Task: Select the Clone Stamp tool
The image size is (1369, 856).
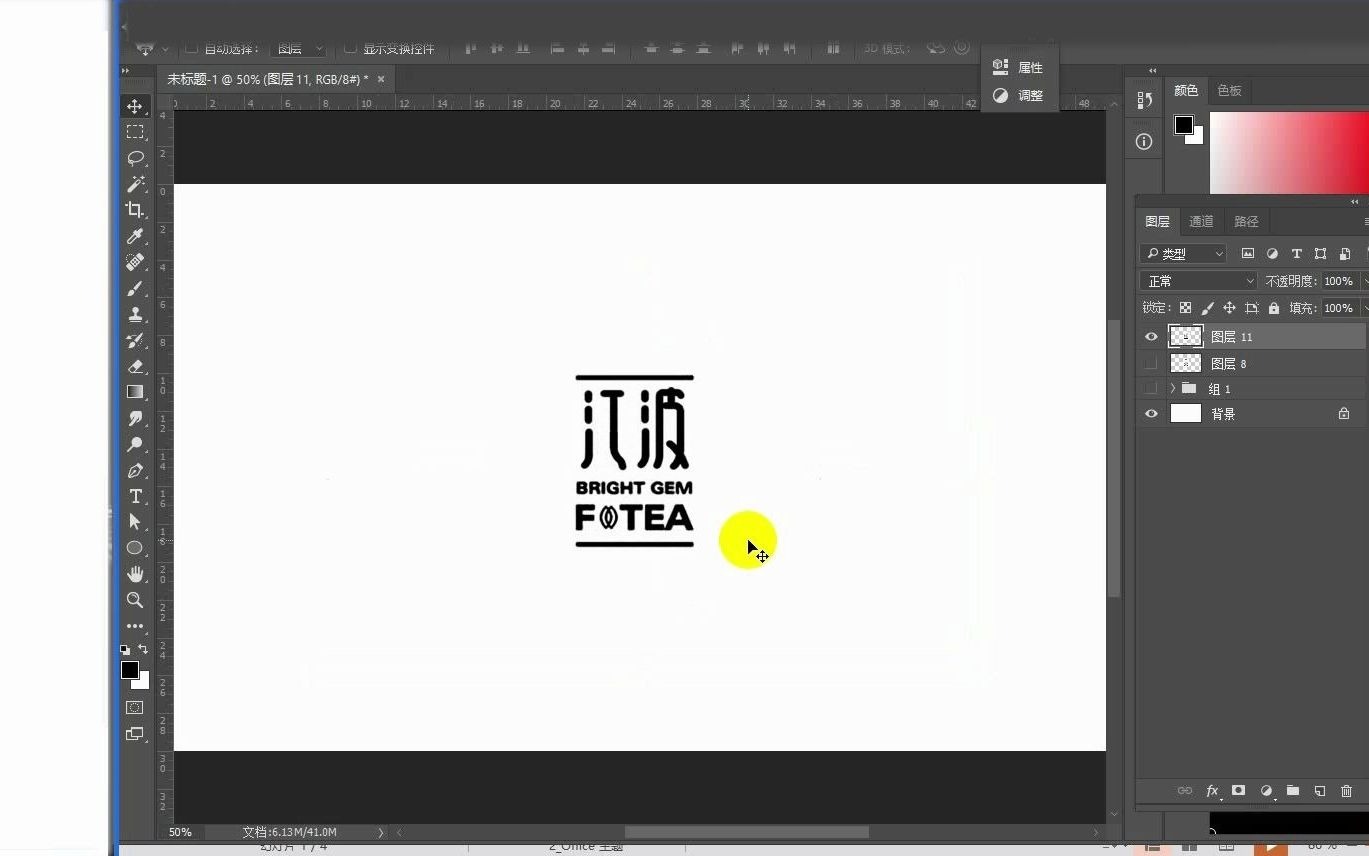Action: [135, 314]
